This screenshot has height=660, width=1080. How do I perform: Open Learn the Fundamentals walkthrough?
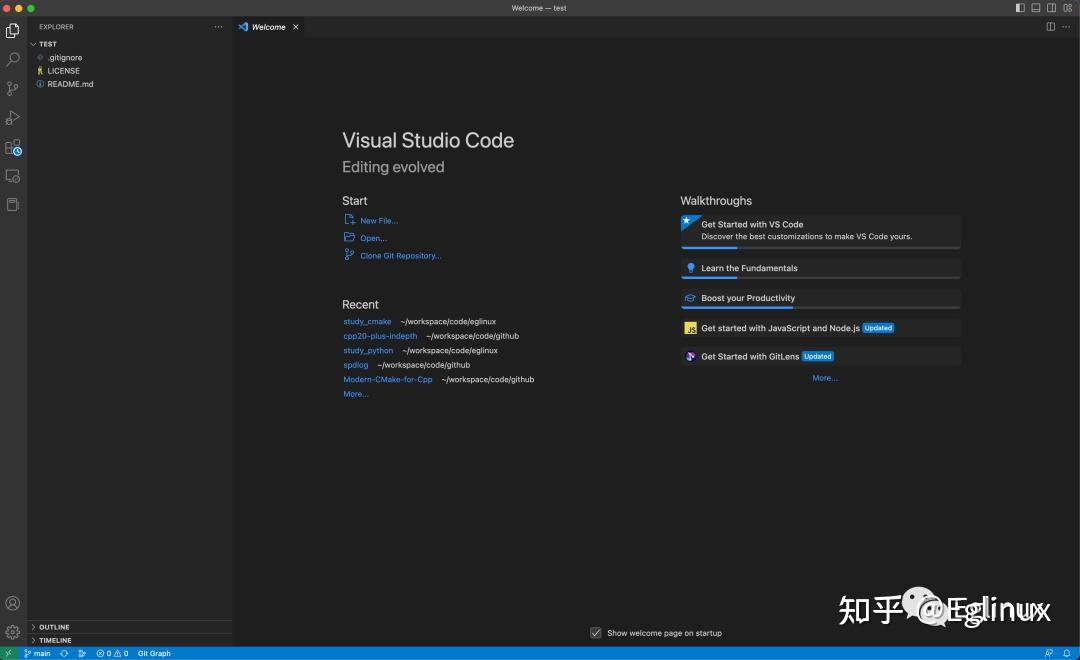click(820, 269)
